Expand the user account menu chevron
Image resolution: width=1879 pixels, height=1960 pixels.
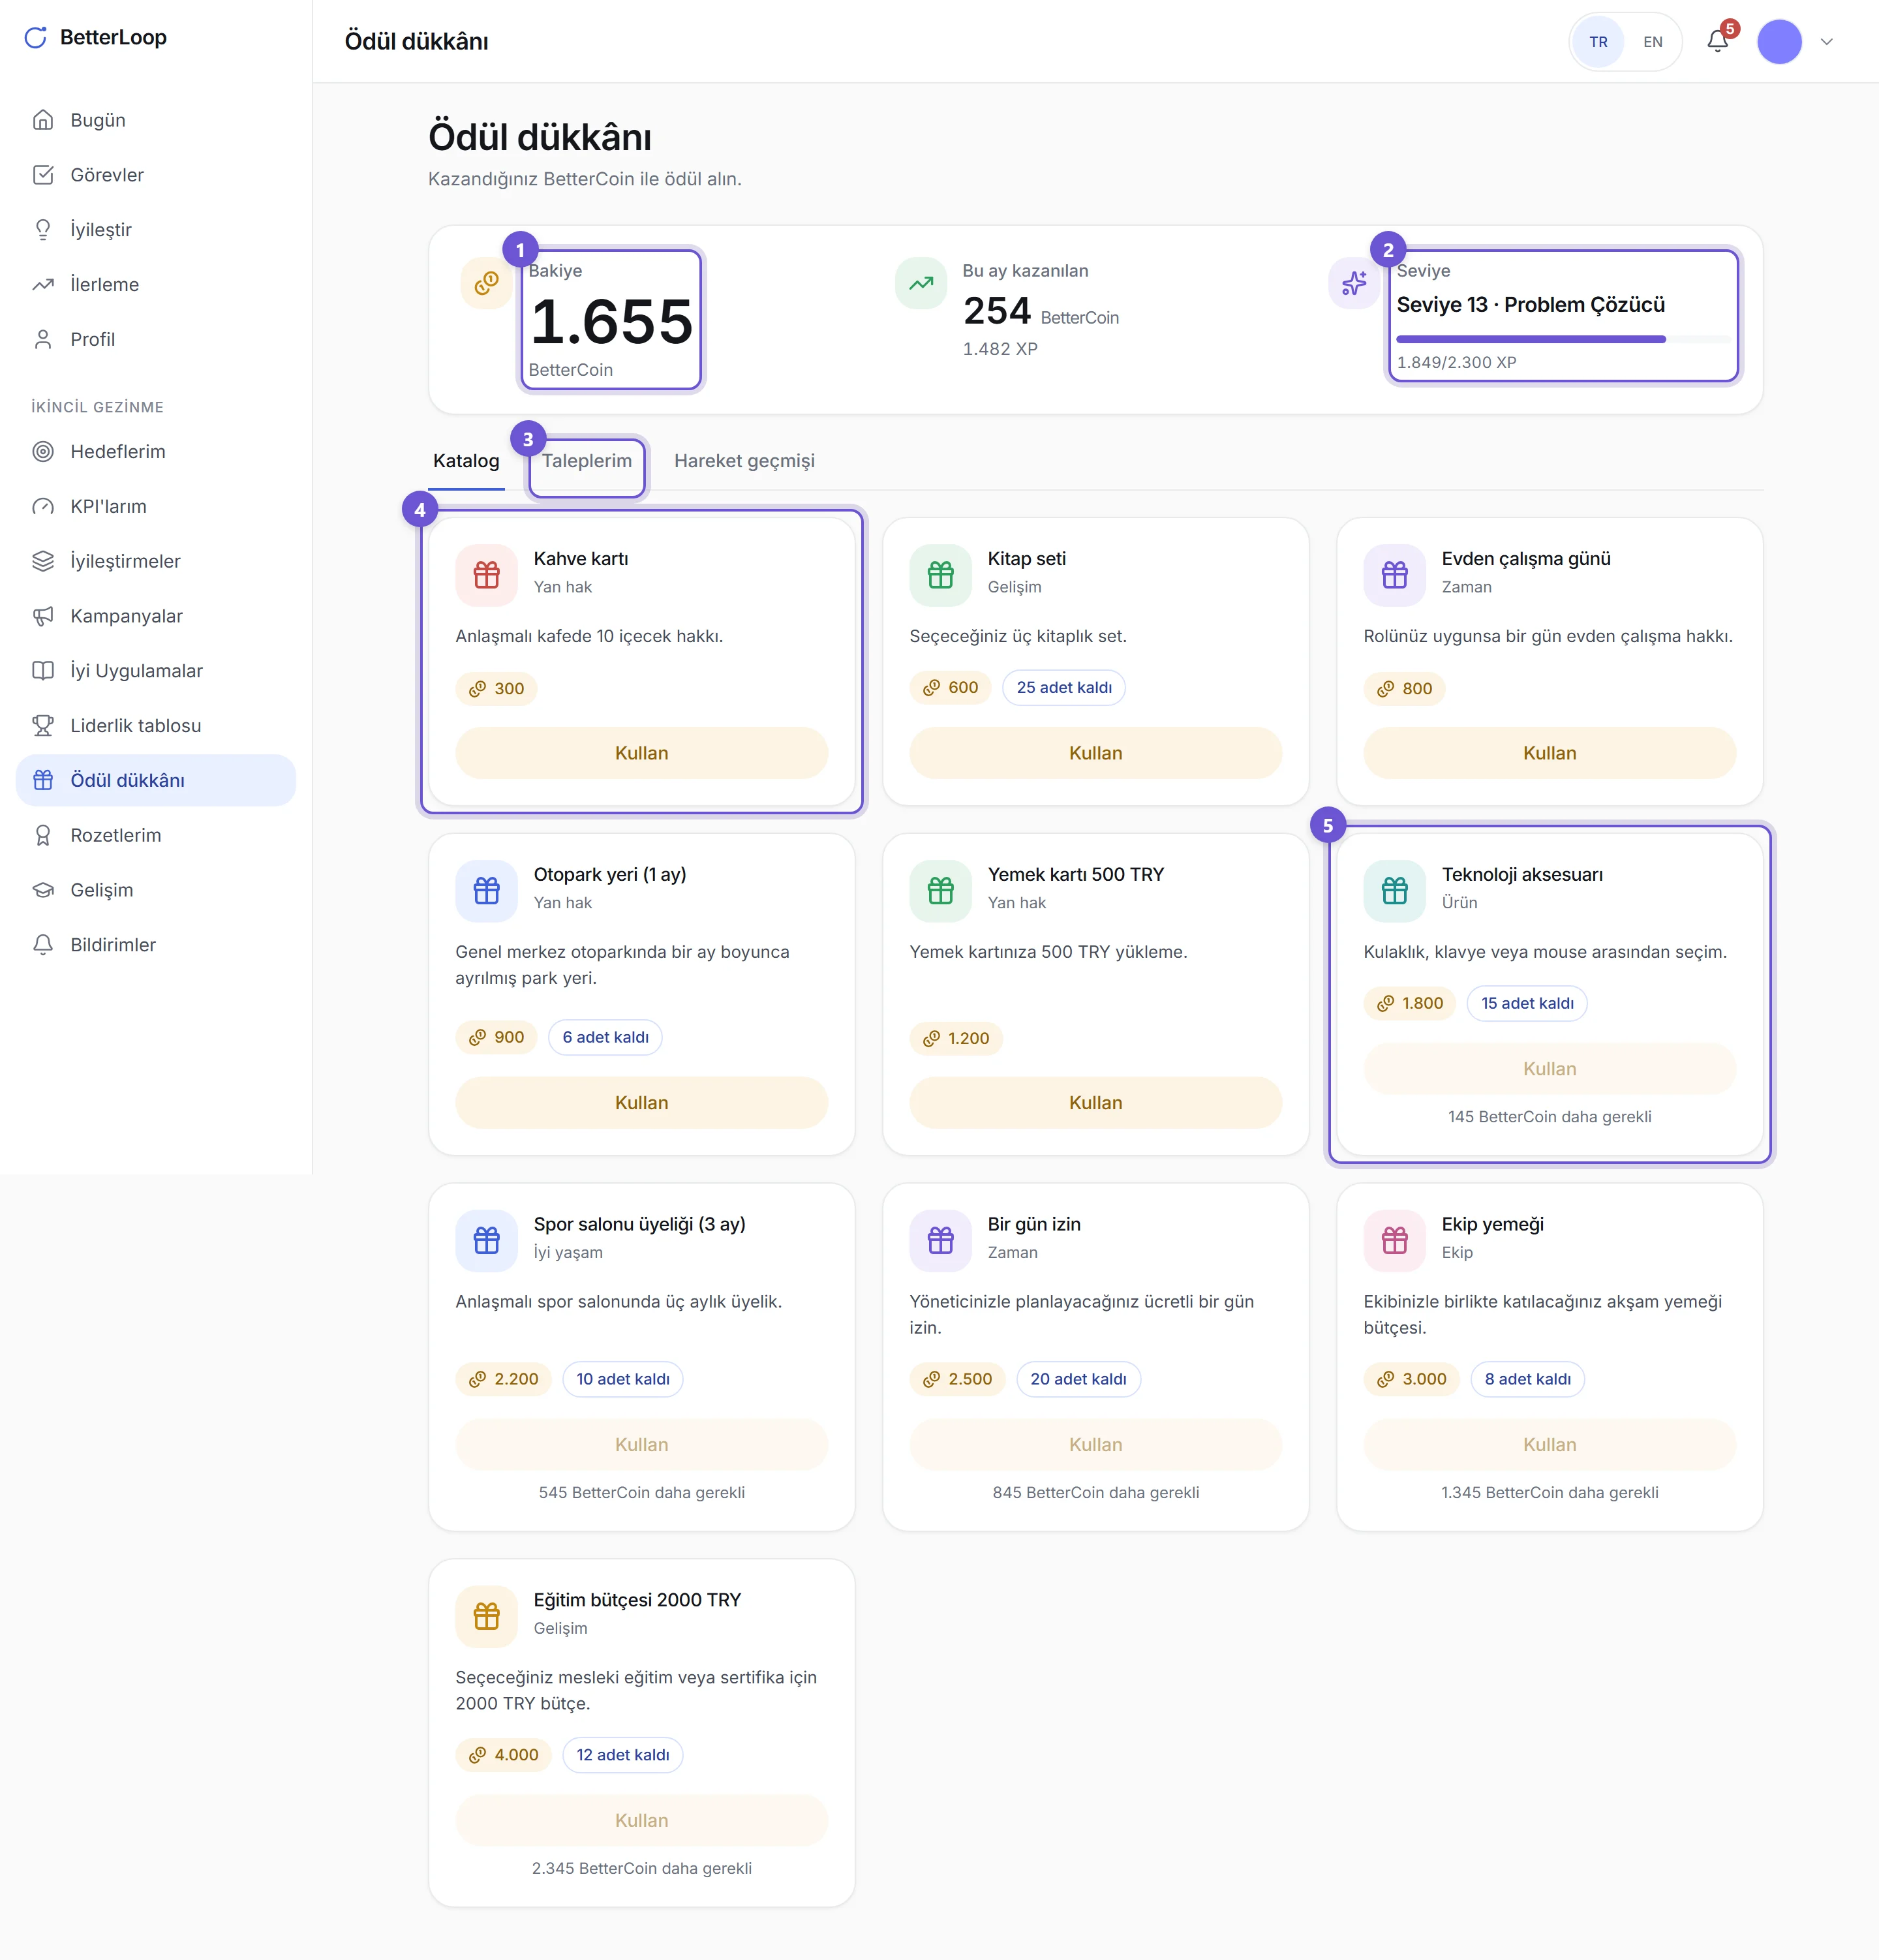[x=1827, y=42]
